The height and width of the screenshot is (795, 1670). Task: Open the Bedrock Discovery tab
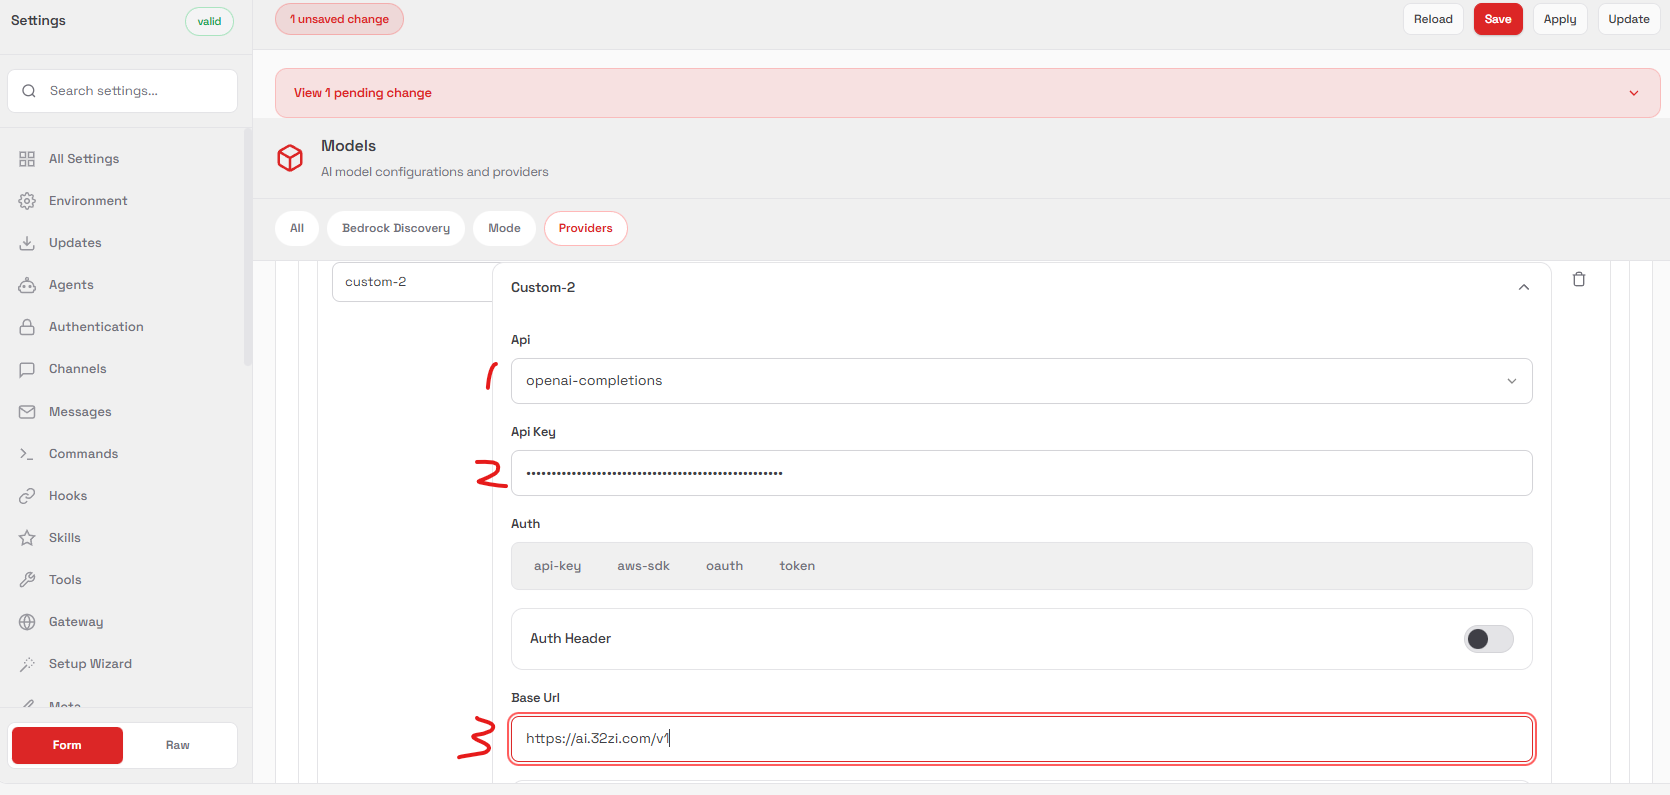pos(396,228)
